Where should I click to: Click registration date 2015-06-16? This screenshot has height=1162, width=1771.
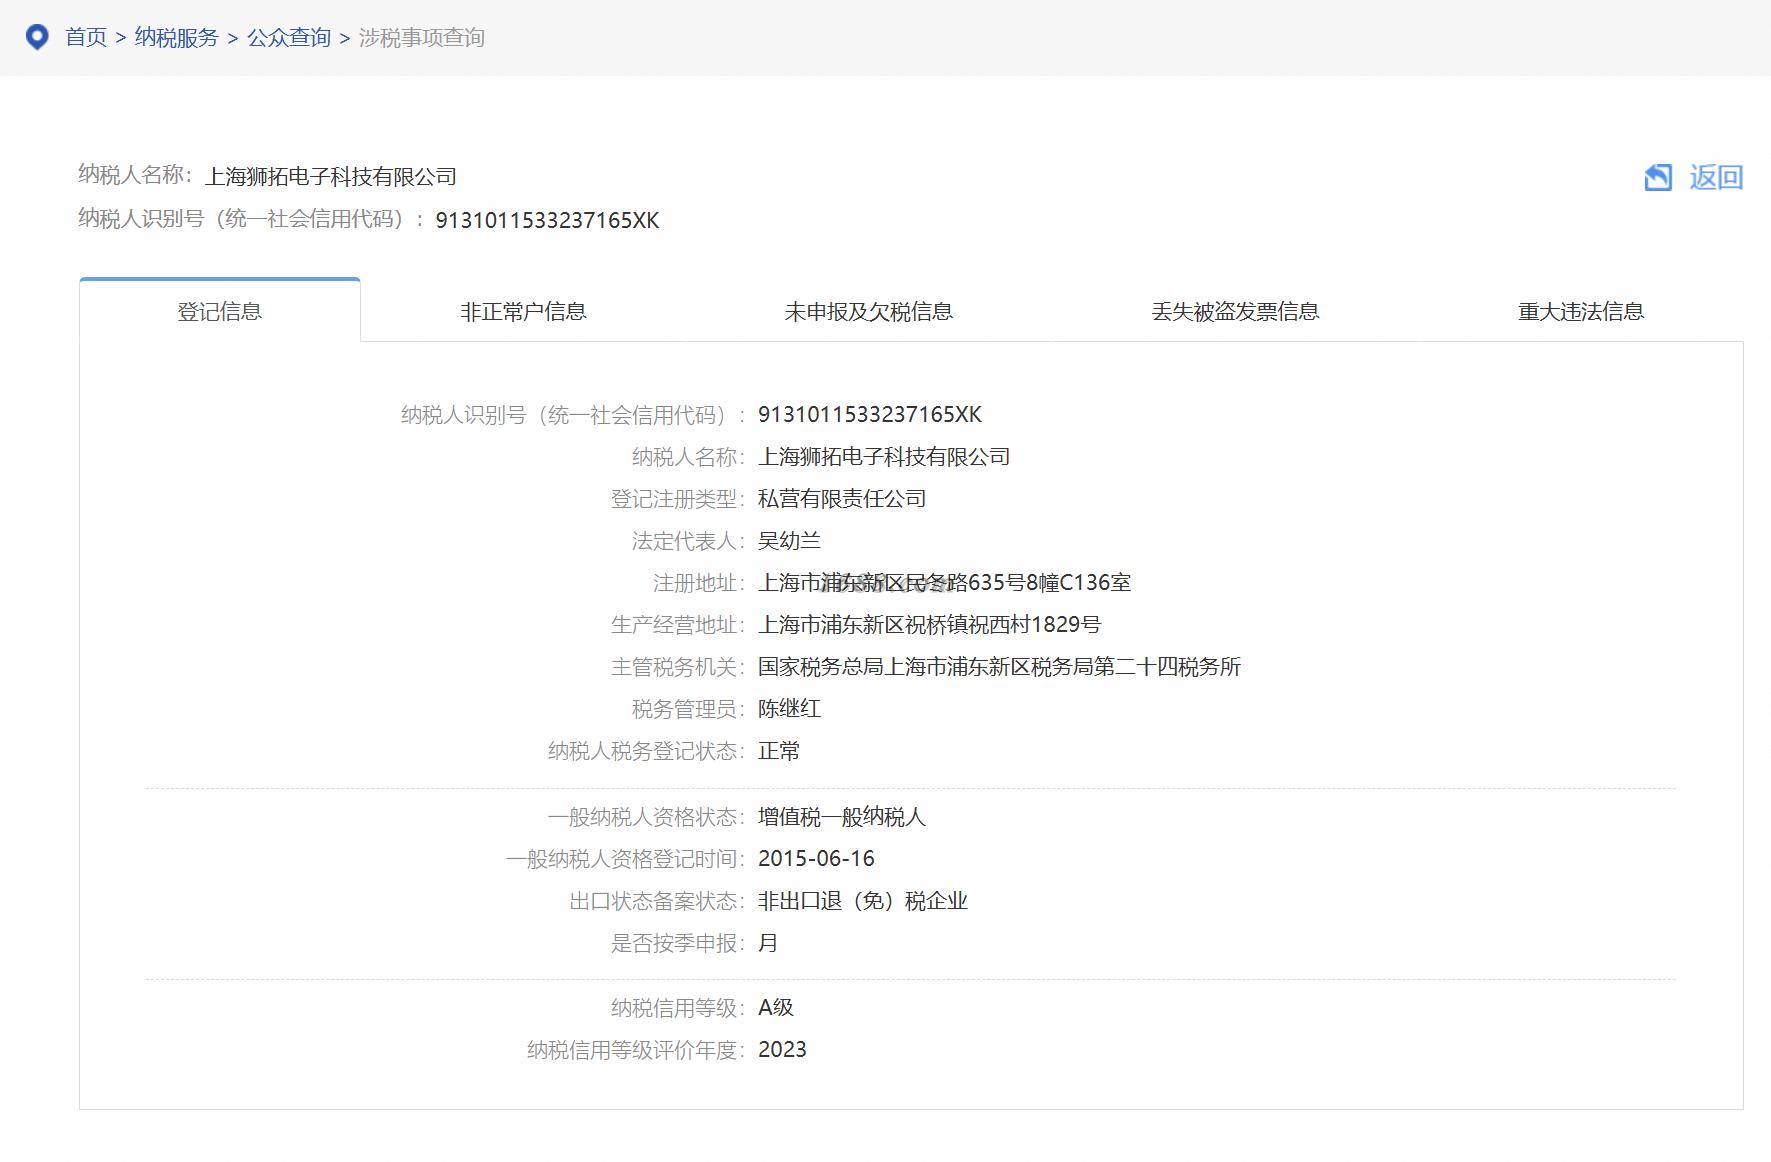816,859
